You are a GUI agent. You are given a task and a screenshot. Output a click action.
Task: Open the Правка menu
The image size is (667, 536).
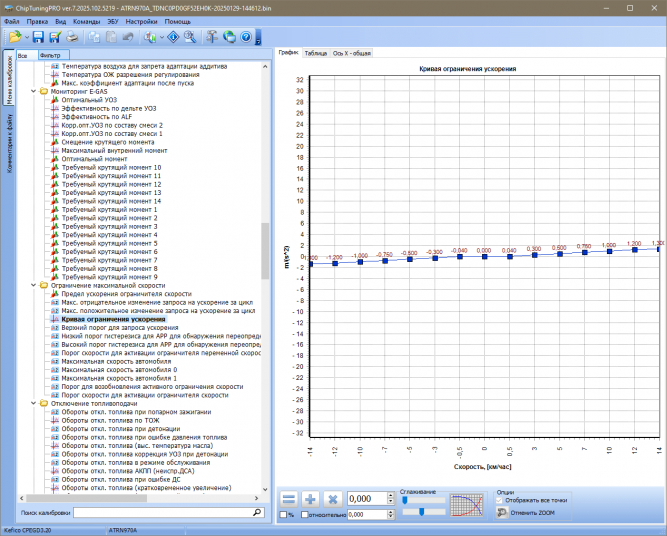click(x=37, y=21)
